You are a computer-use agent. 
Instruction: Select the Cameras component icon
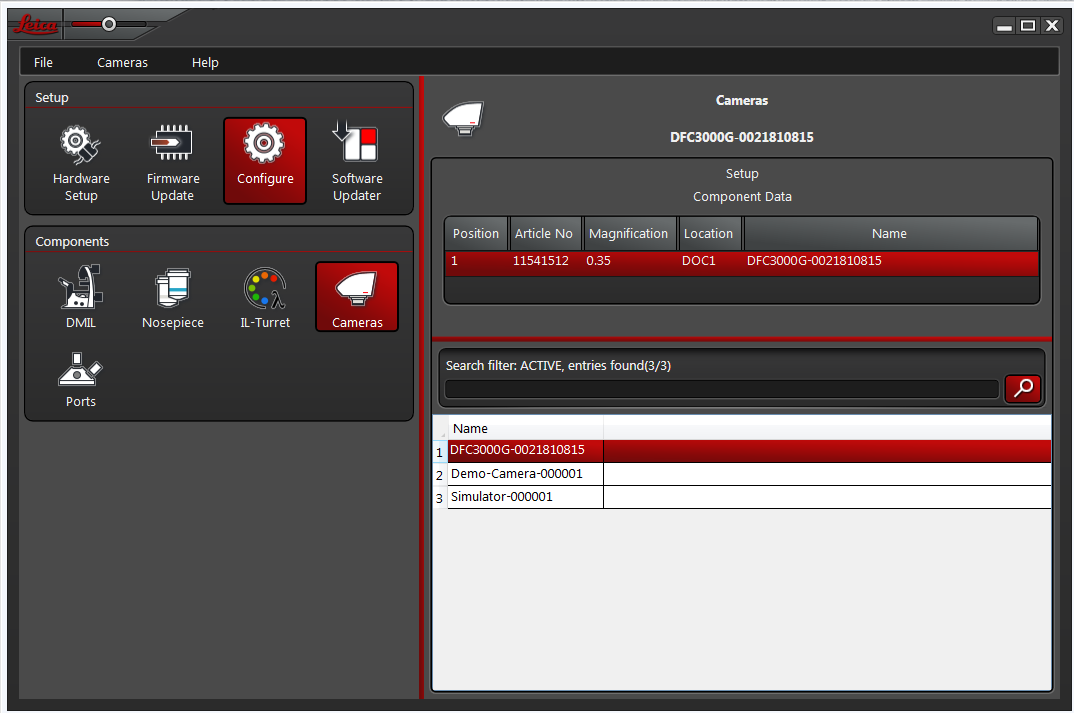[357, 297]
